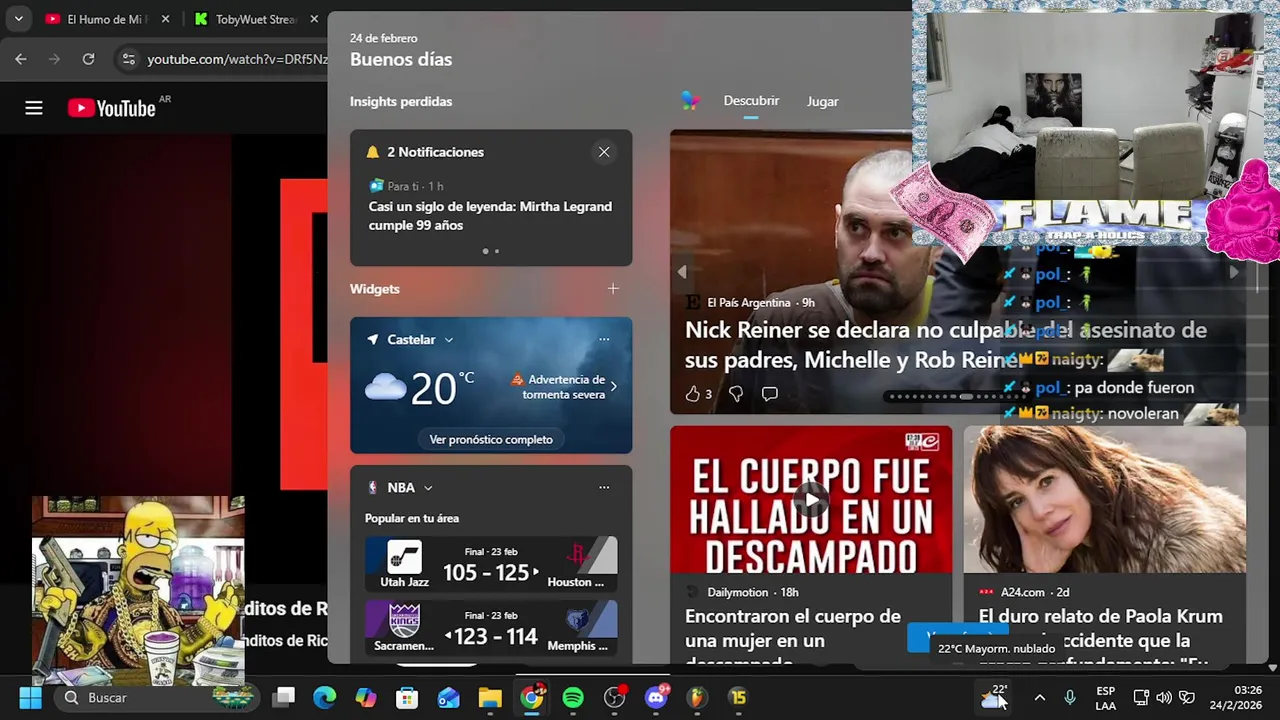Go to next headline carousel slide

click(x=1233, y=272)
